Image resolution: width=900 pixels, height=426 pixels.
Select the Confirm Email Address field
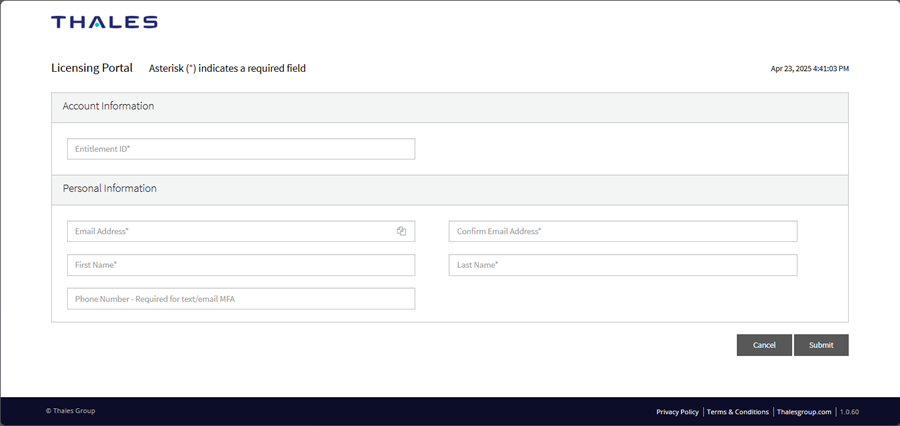pyautogui.click(x=622, y=231)
